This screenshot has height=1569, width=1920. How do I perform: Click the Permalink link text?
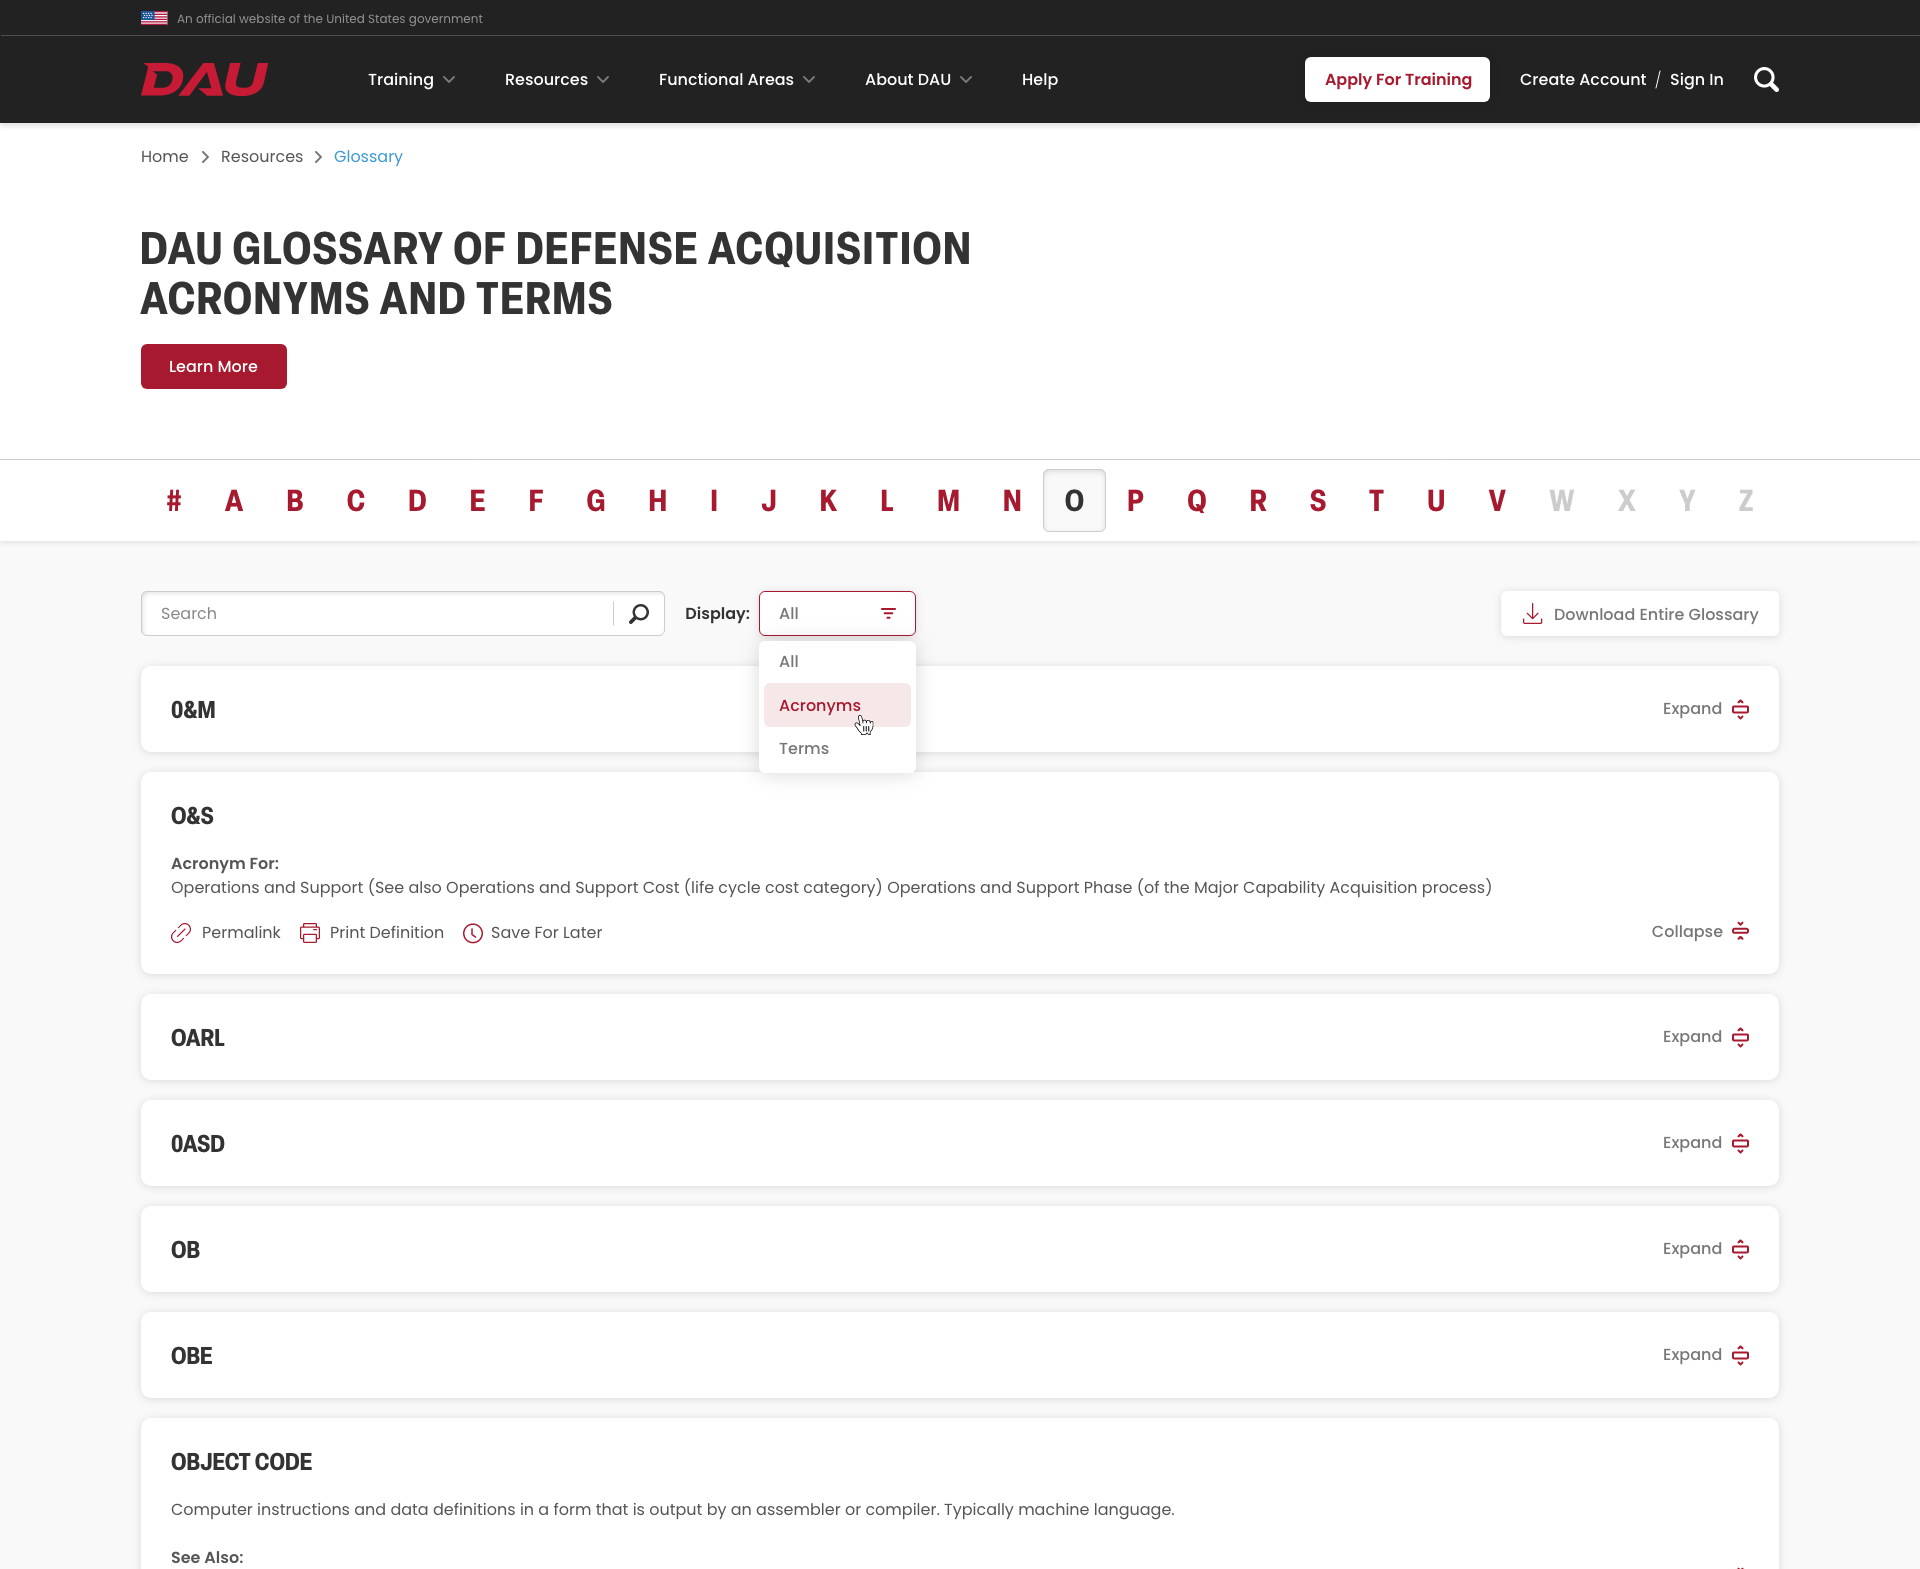coord(241,933)
